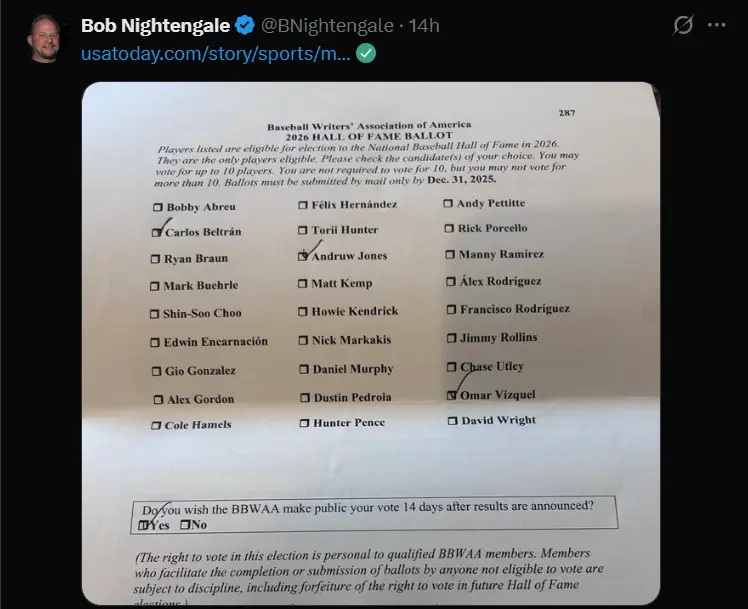Check the Cole Hamels checkbox
Image resolution: width=748 pixels, height=609 pixels.
[156, 425]
